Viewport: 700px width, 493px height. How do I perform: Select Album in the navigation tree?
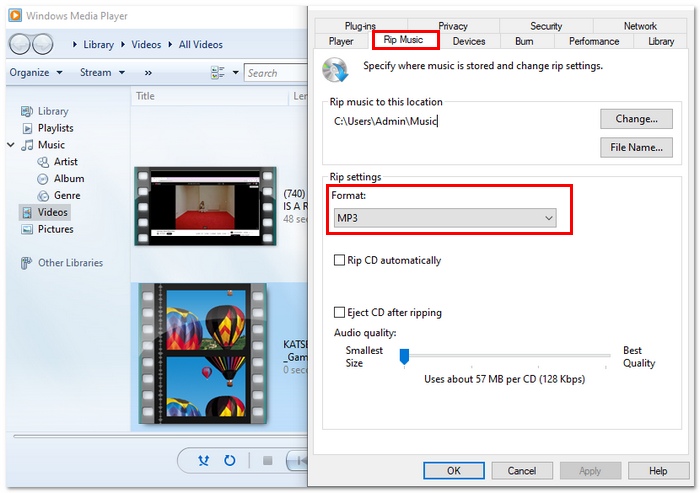click(x=69, y=179)
